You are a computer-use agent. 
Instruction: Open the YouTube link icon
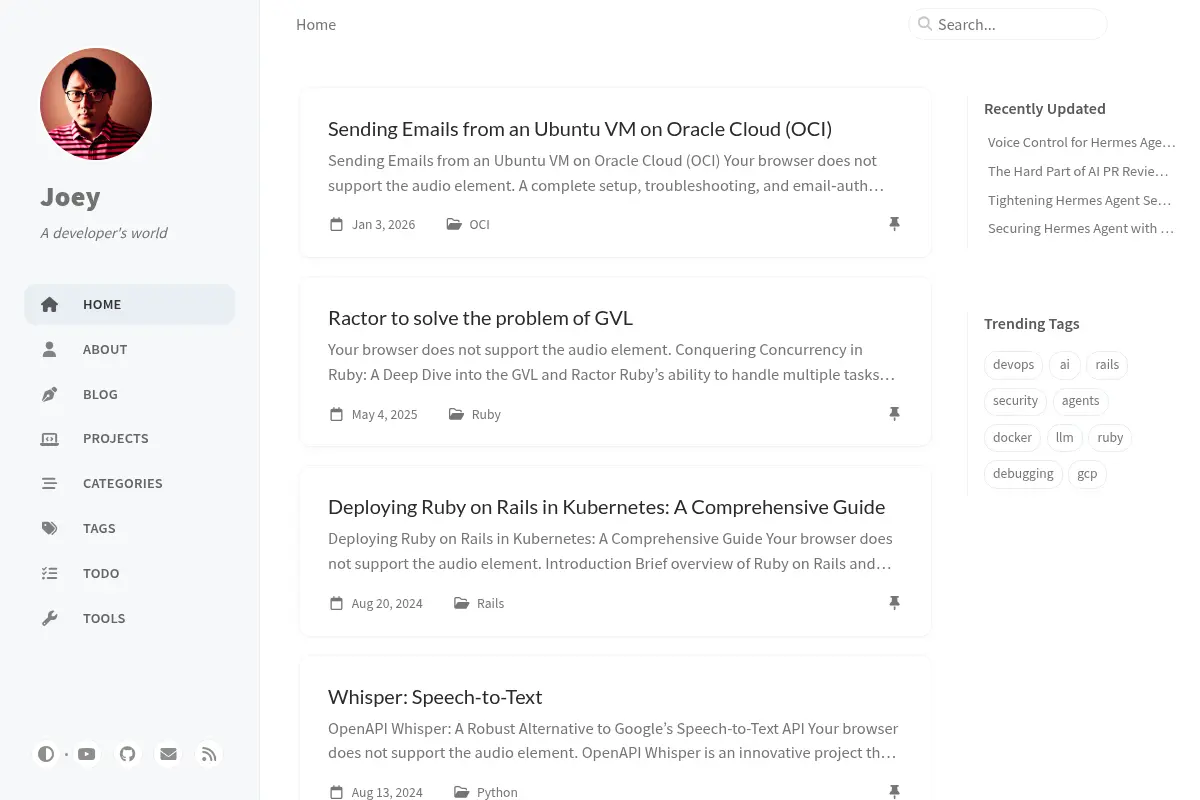87,754
